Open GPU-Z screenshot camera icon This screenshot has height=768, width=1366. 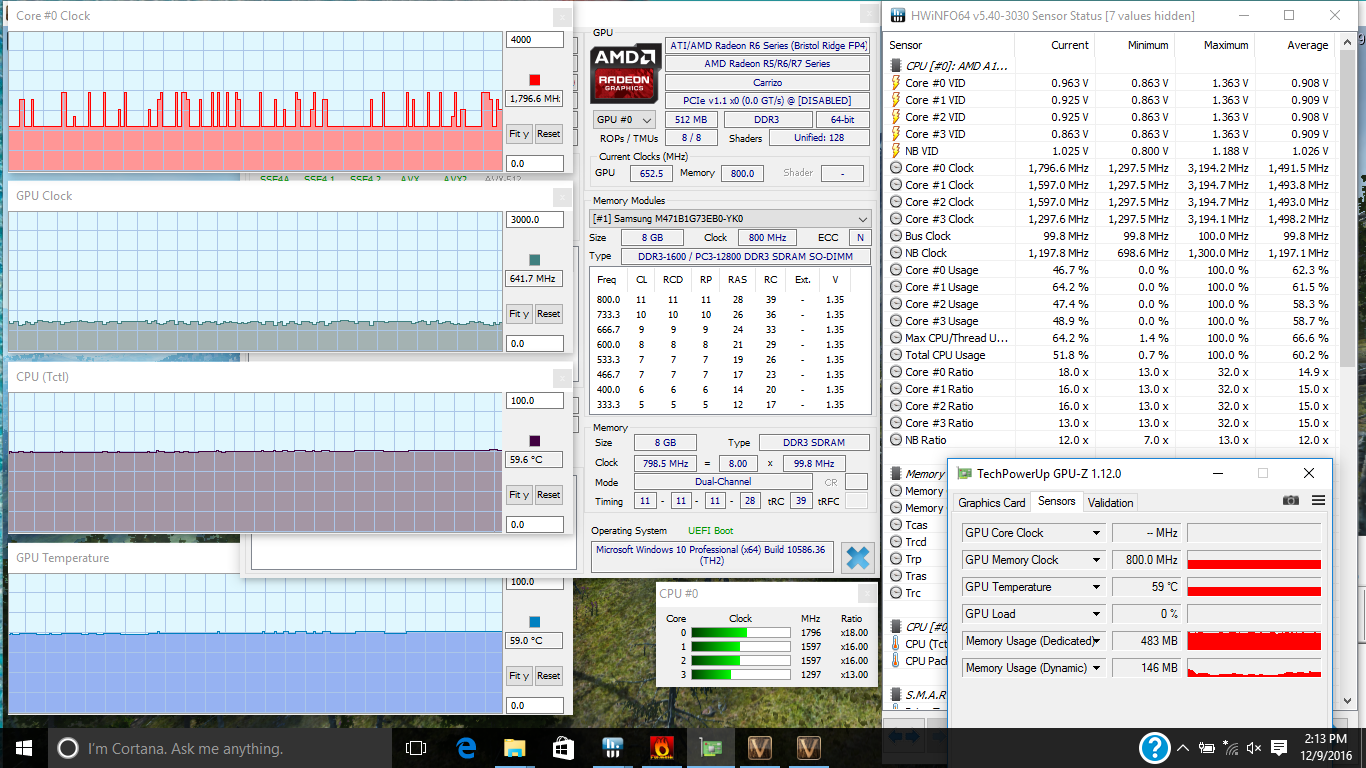[x=1291, y=501]
